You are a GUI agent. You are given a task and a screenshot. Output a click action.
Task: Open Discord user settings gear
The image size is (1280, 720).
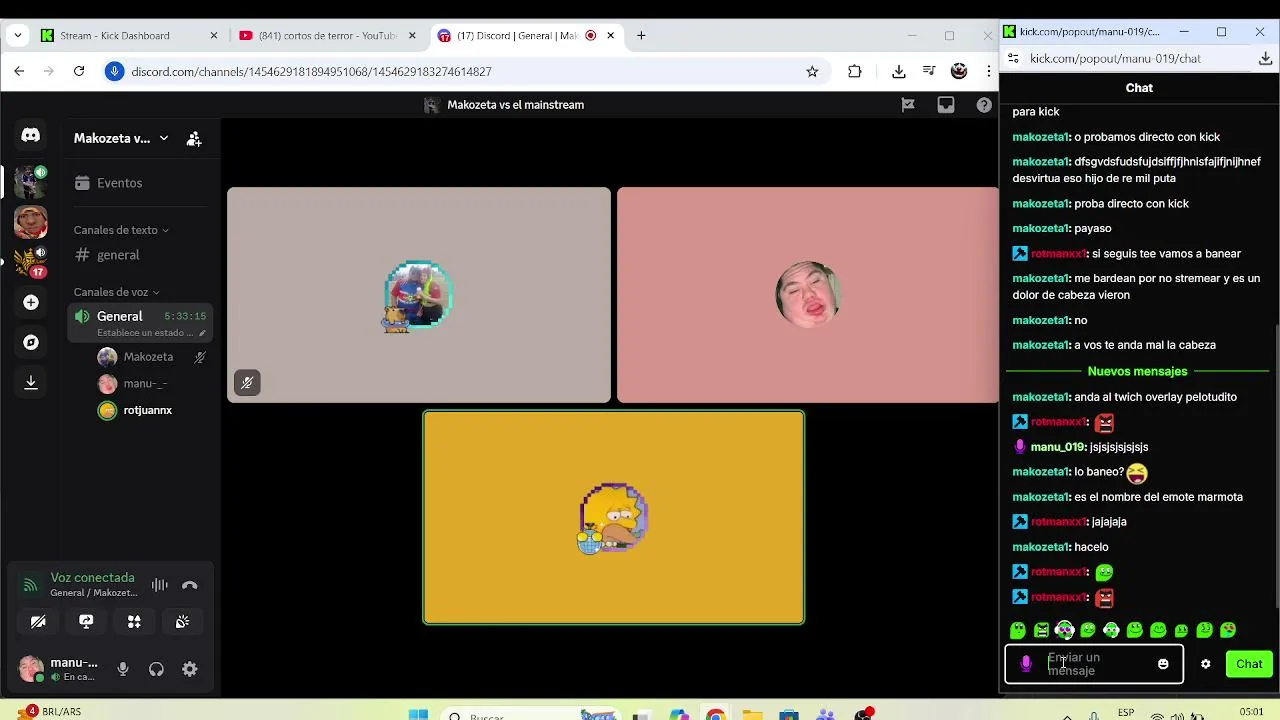pos(190,670)
